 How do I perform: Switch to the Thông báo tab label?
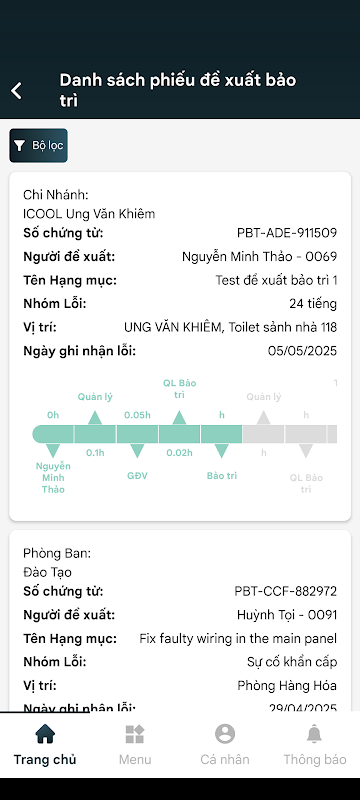[x=315, y=759]
